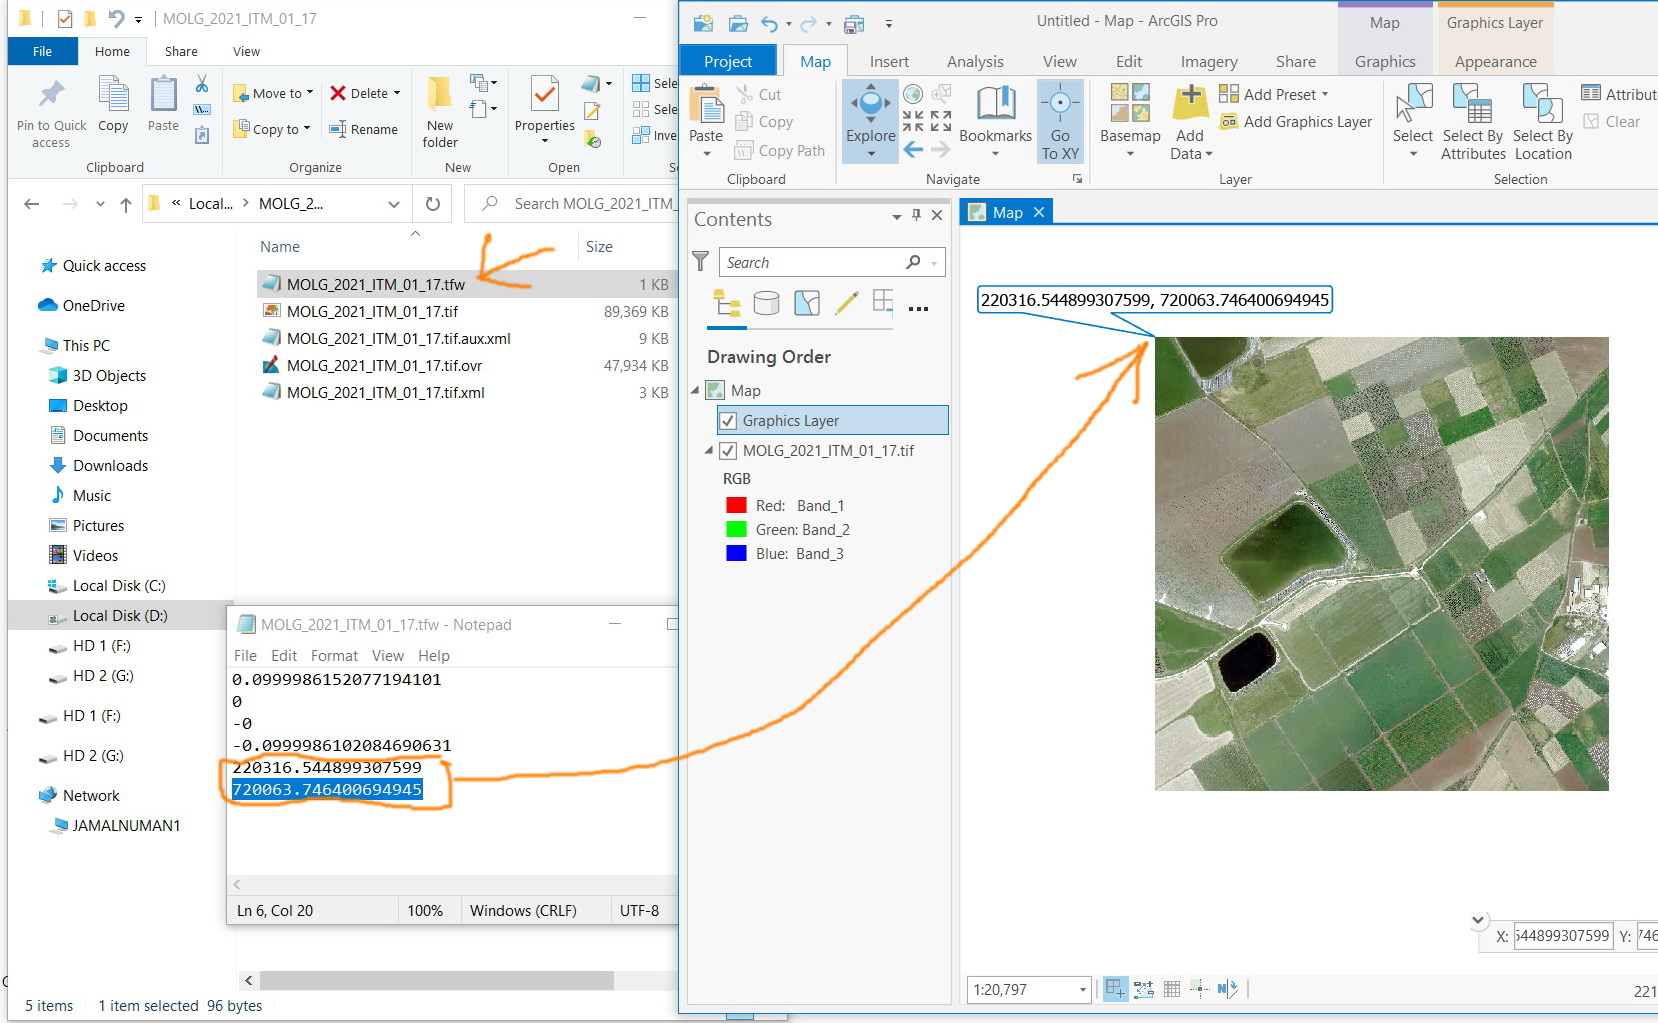This screenshot has width=1658, height=1023.
Task: Open Select By Location
Action: pyautogui.click(x=1543, y=121)
